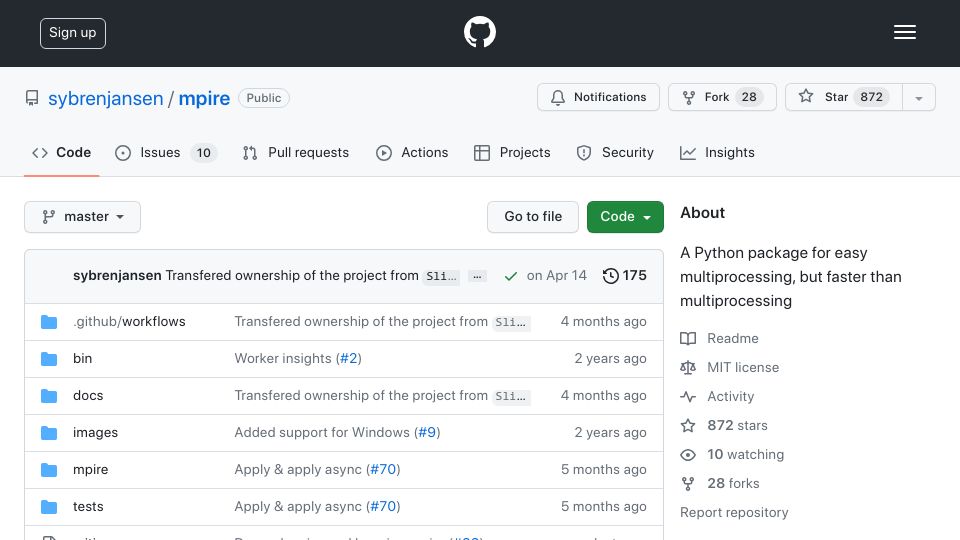960x540 pixels.
Task: Click the history clock icon
Action: point(610,276)
